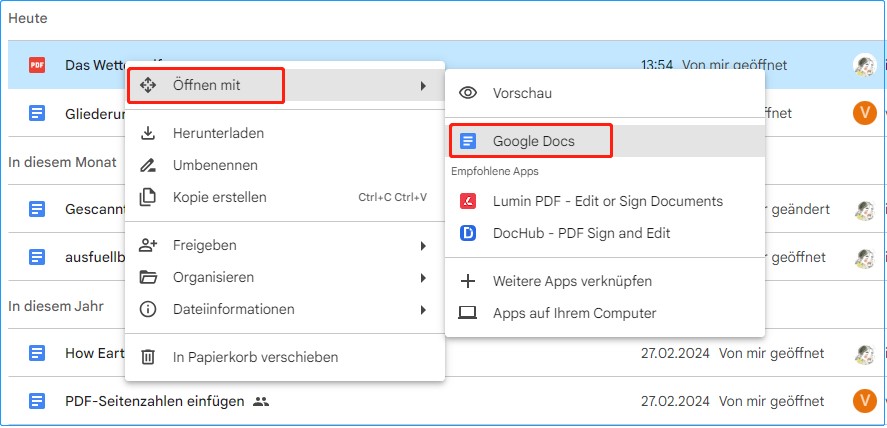Click the copy icon beside Kopie erstellen
Screen dimensions: 887x428
coord(148,197)
